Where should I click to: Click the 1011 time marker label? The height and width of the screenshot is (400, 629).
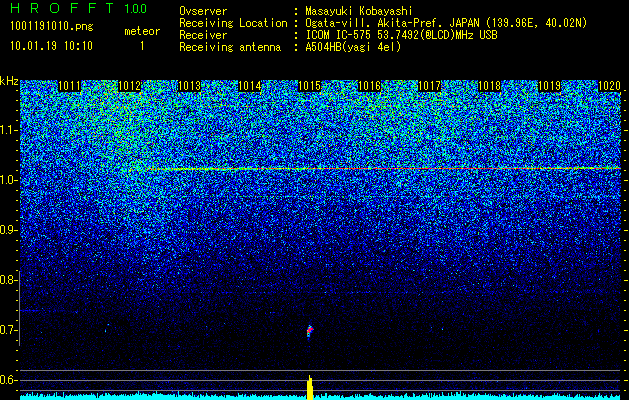pyautogui.click(x=69, y=86)
